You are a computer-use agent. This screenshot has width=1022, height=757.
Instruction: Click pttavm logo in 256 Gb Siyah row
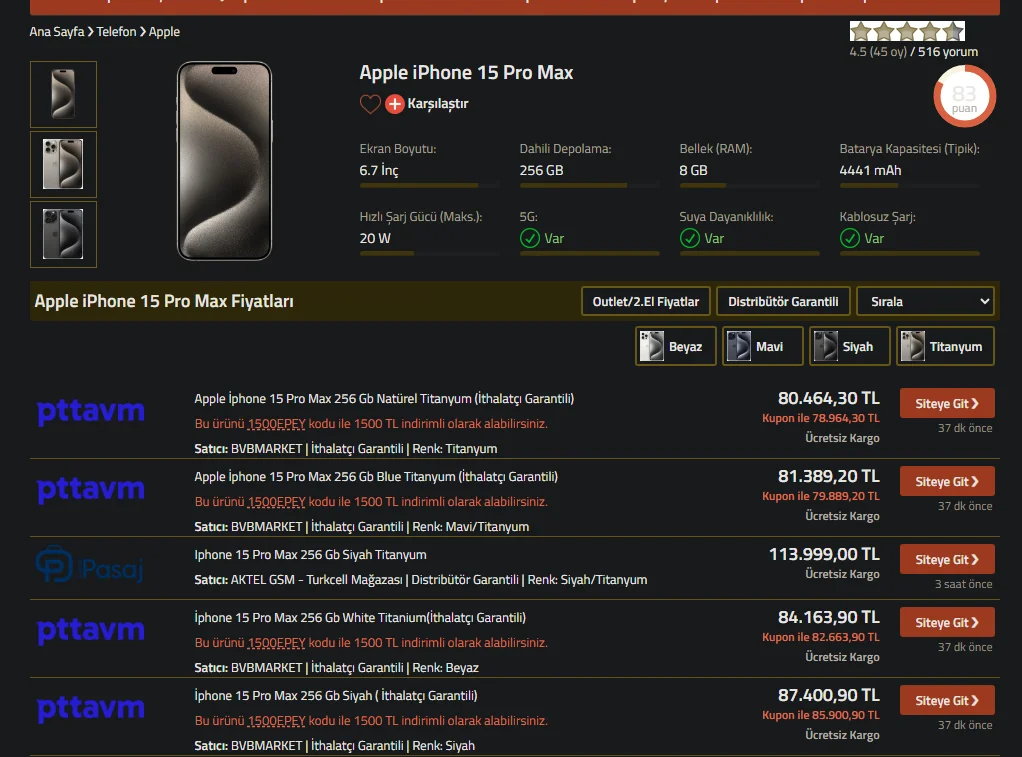pyautogui.click(x=91, y=709)
